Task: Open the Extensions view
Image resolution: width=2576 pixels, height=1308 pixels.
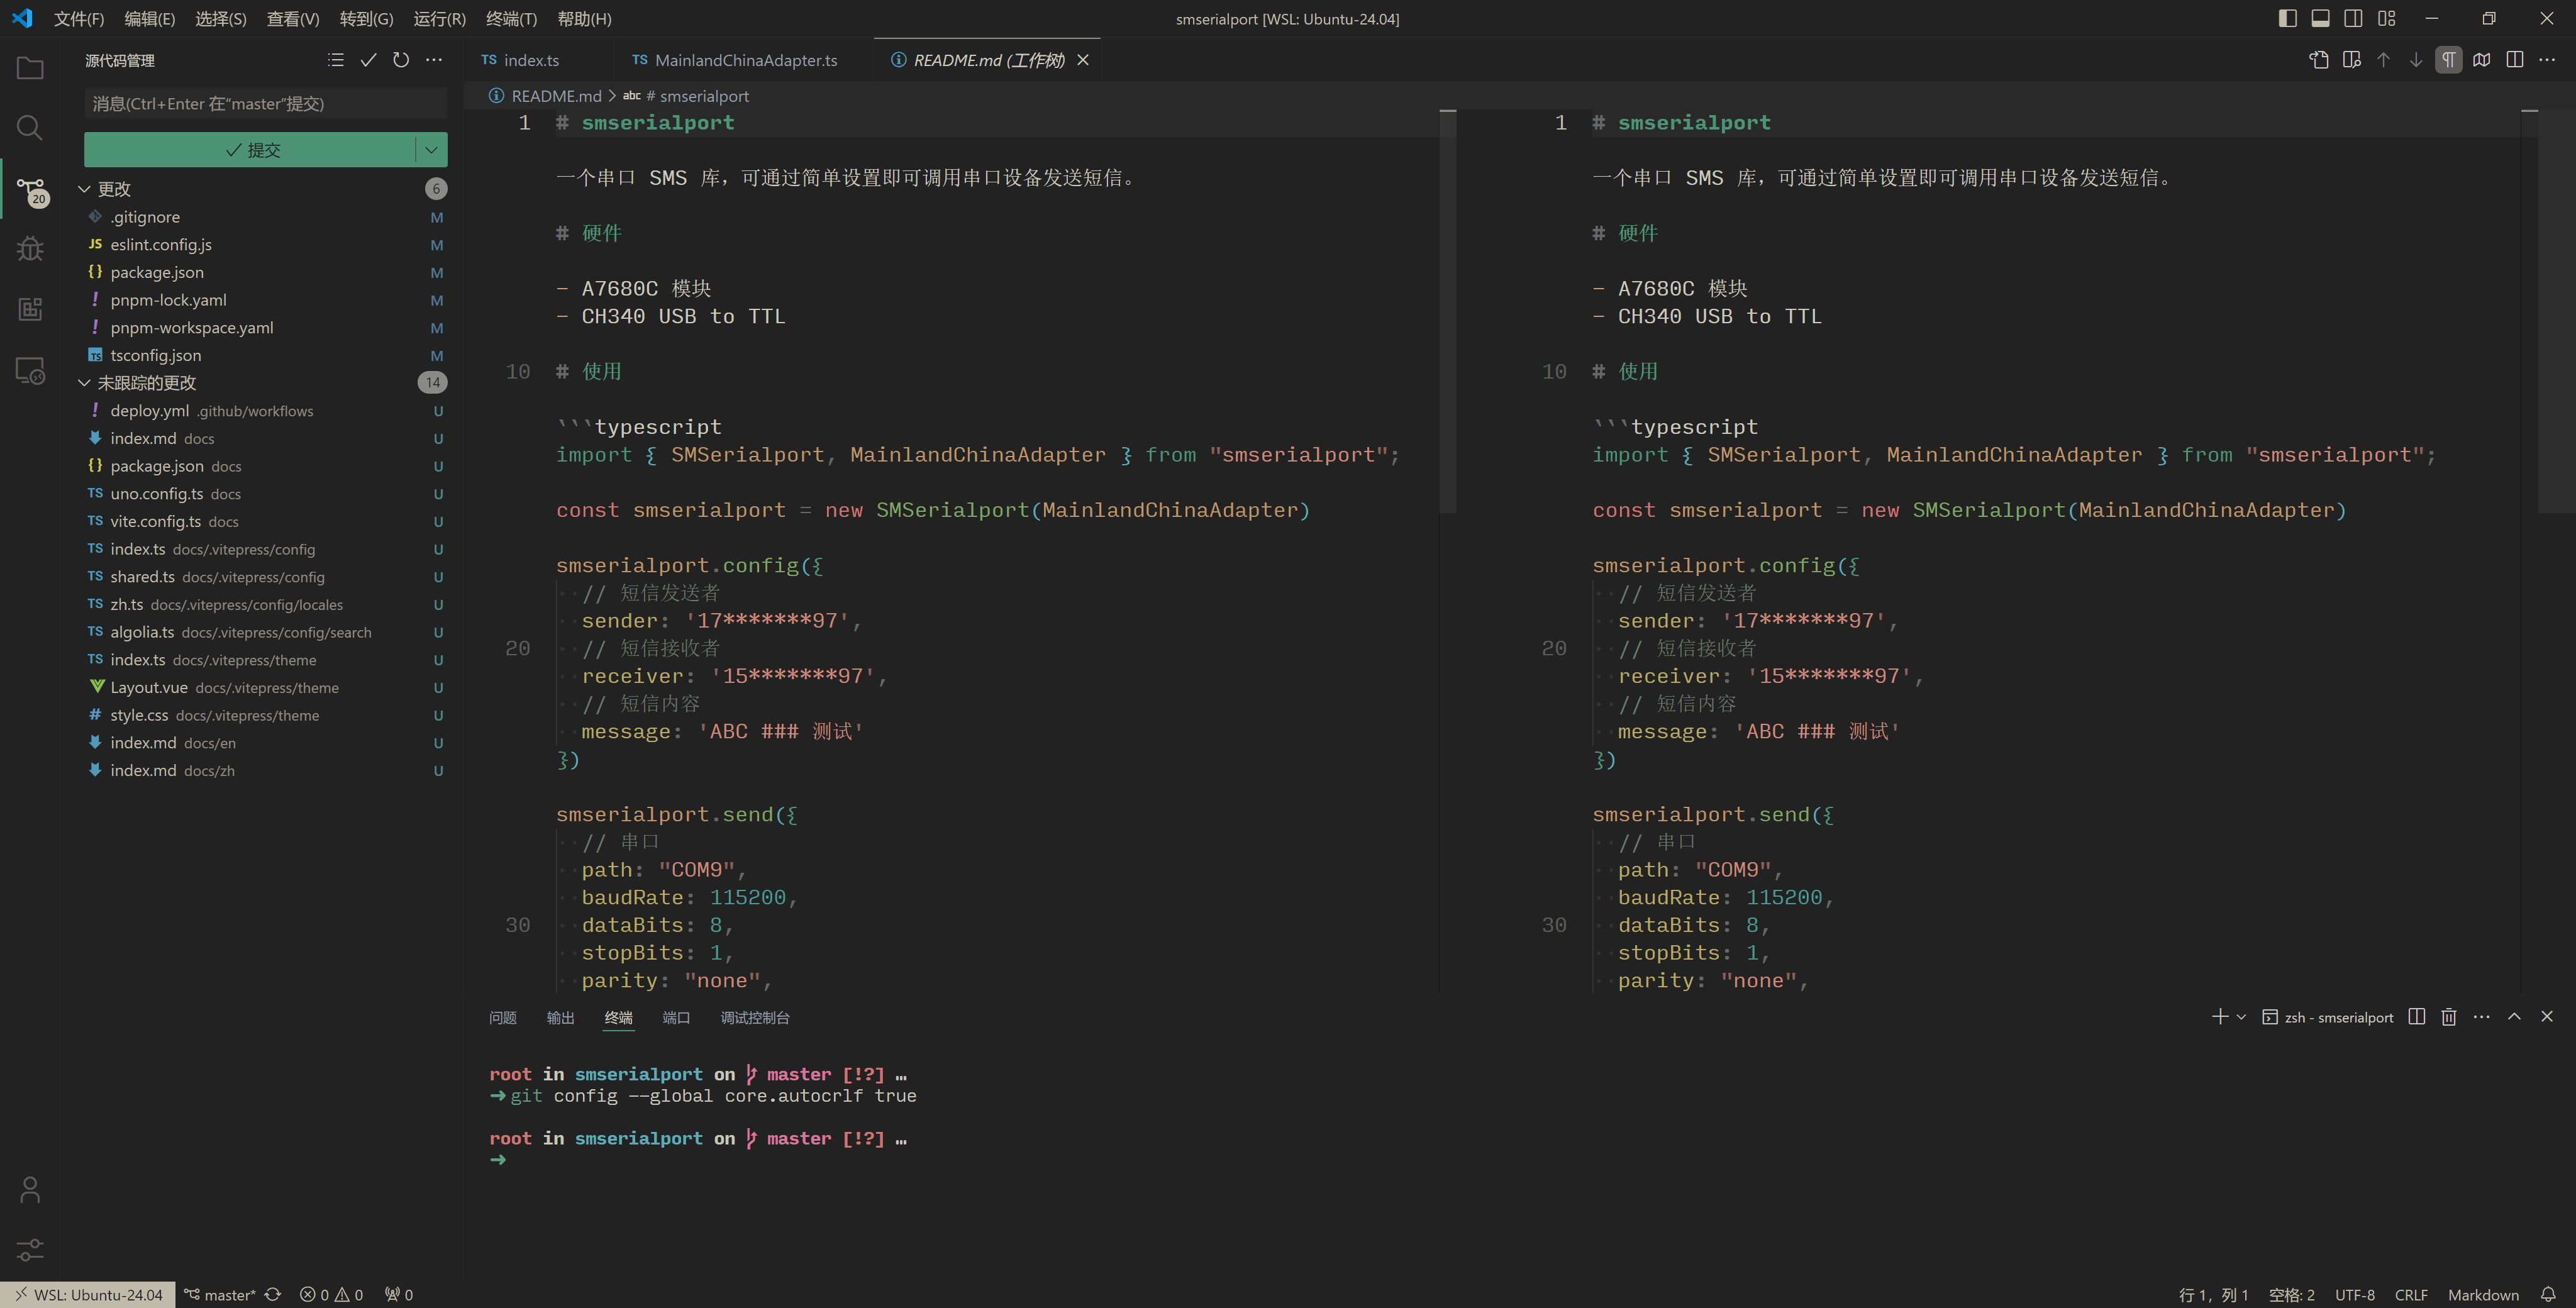Action: tap(30, 309)
